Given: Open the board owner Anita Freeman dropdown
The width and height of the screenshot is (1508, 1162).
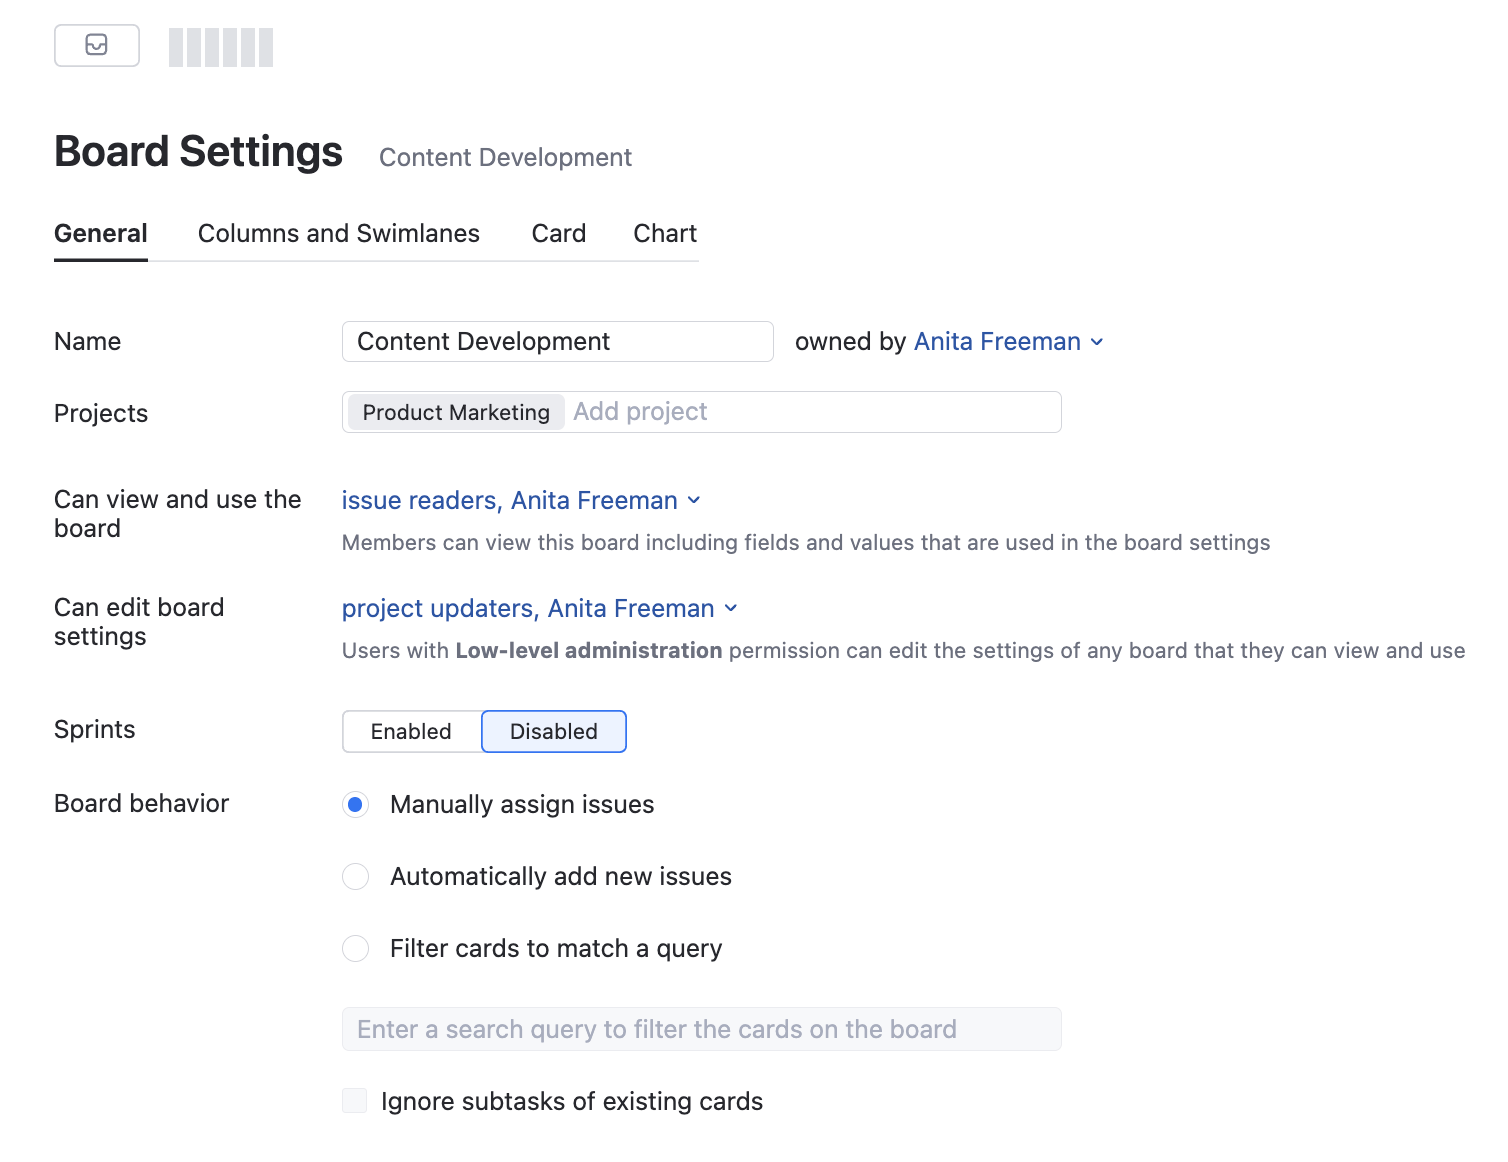Looking at the screenshot, I should 1008,342.
